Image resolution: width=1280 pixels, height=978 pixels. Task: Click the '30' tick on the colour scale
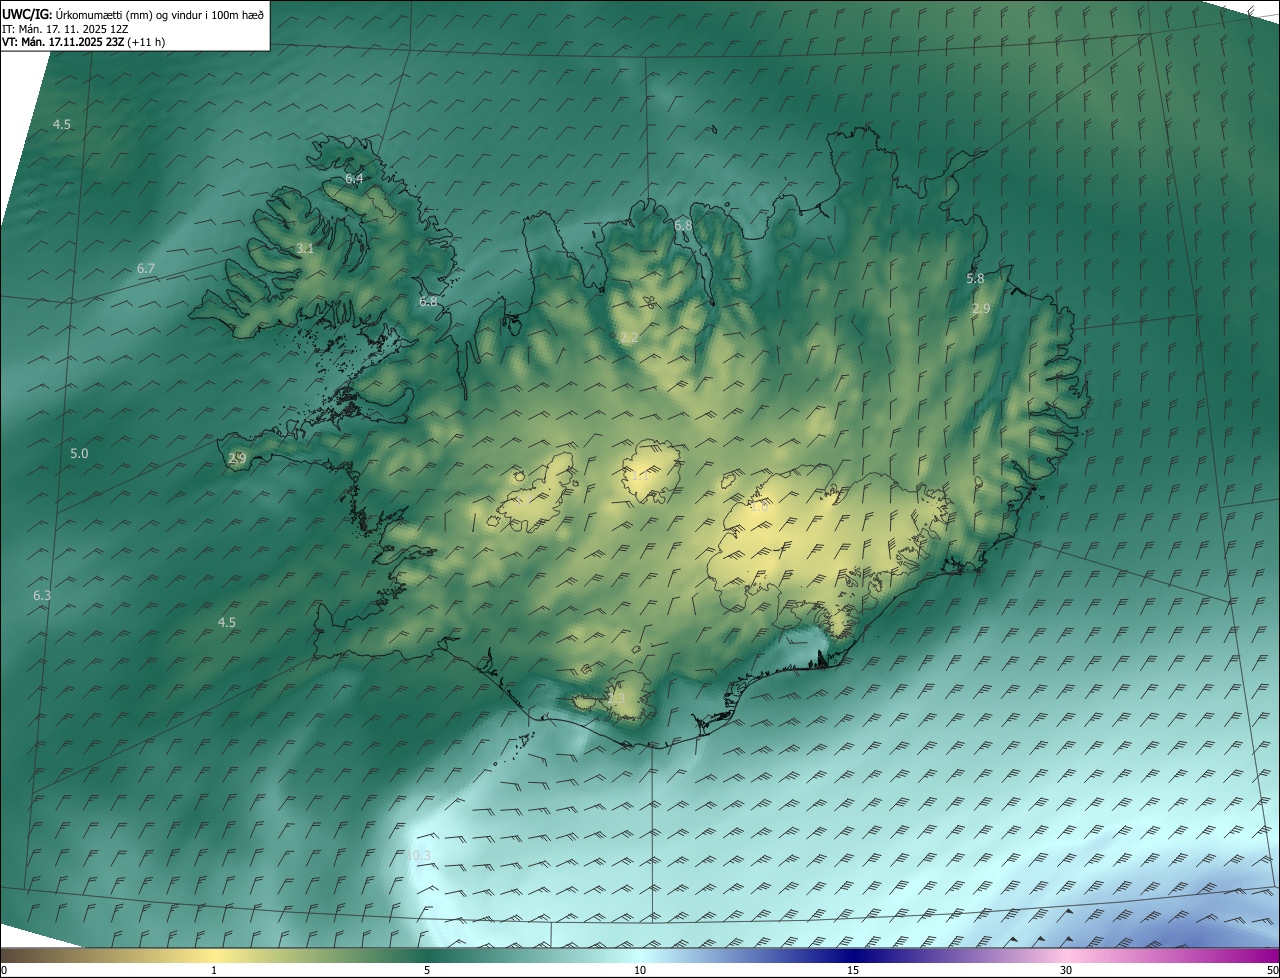[x=1066, y=970]
